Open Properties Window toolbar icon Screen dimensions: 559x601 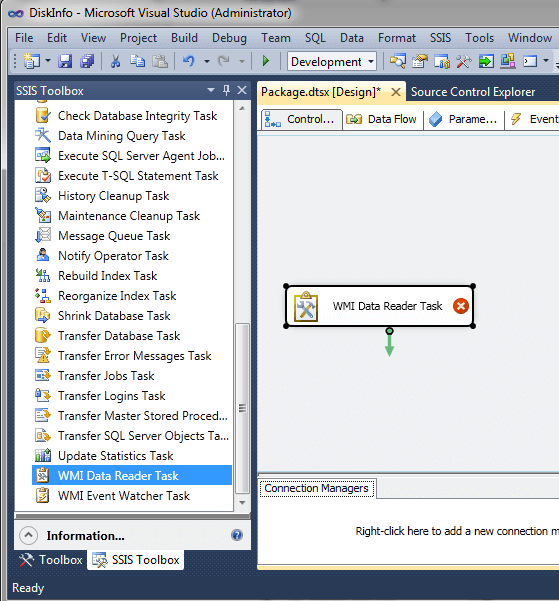[420, 61]
